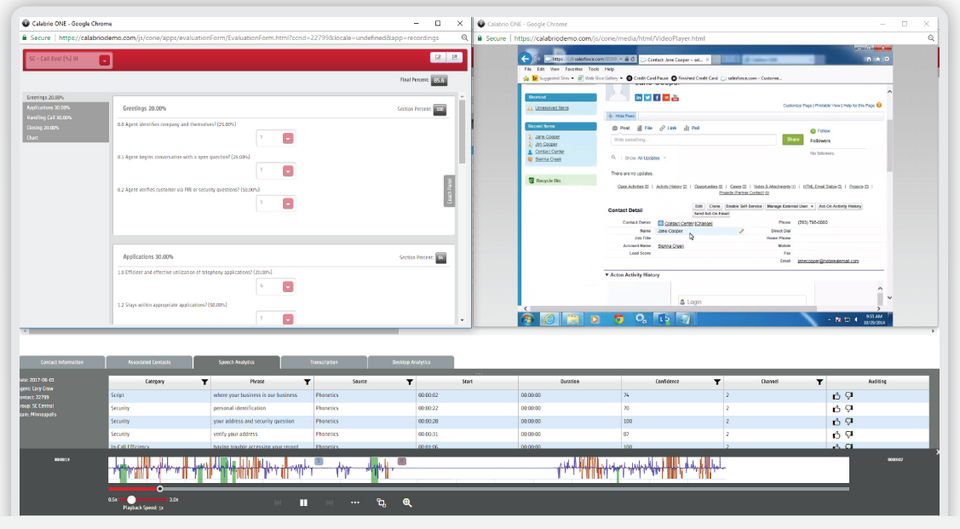The height and width of the screenshot is (529, 960).
Task: Open answer dropdown for question 1.2
Action: click(288, 319)
